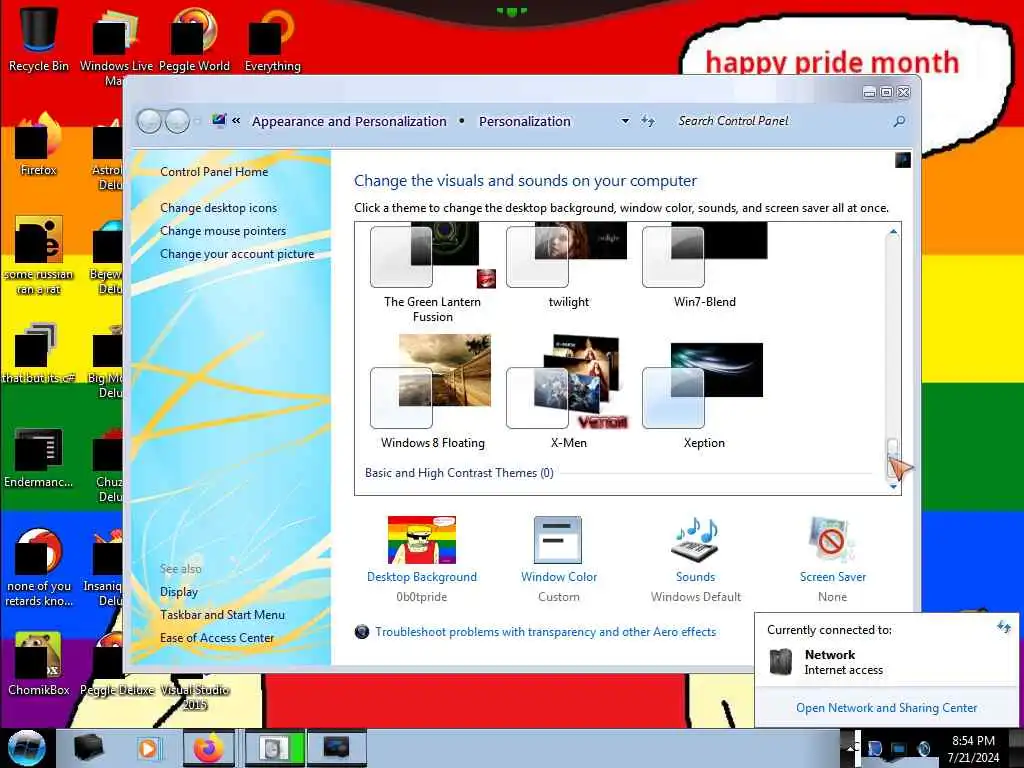The height and width of the screenshot is (768, 1024).
Task: Open the Display link under See also
Action: pyautogui.click(x=179, y=592)
